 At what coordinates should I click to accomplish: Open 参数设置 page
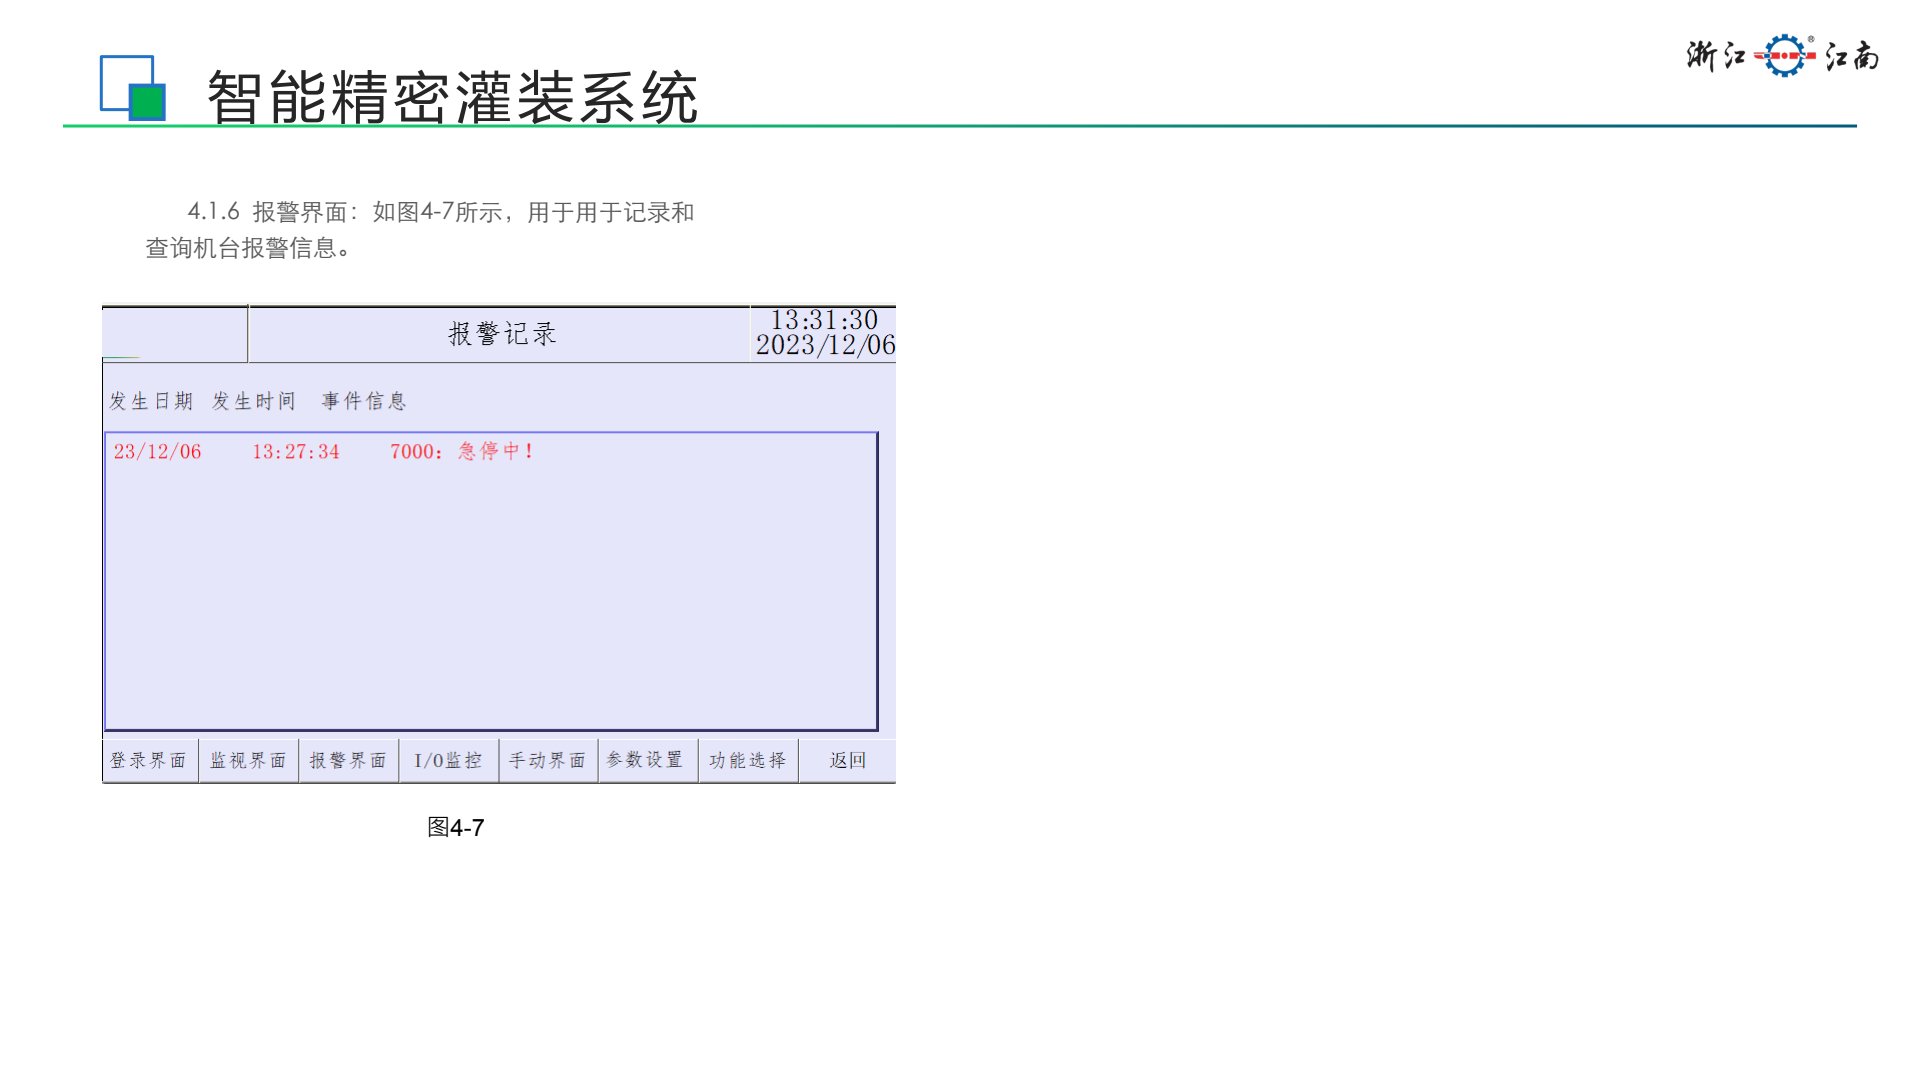point(646,761)
